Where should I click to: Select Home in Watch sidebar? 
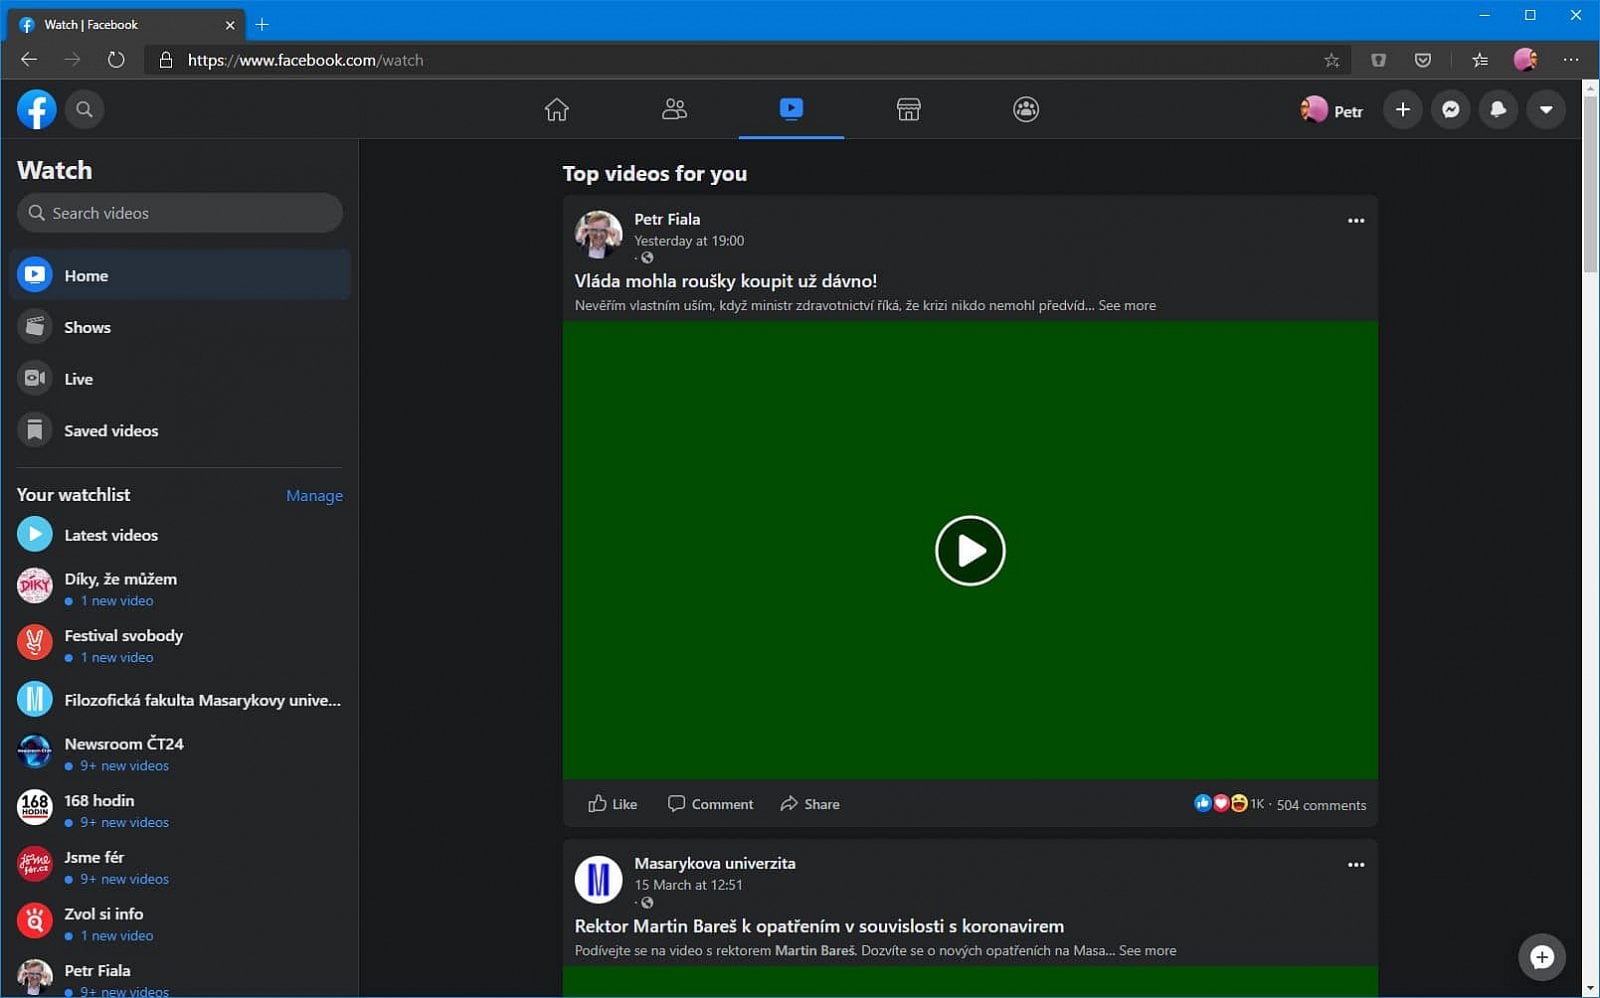pos(180,275)
